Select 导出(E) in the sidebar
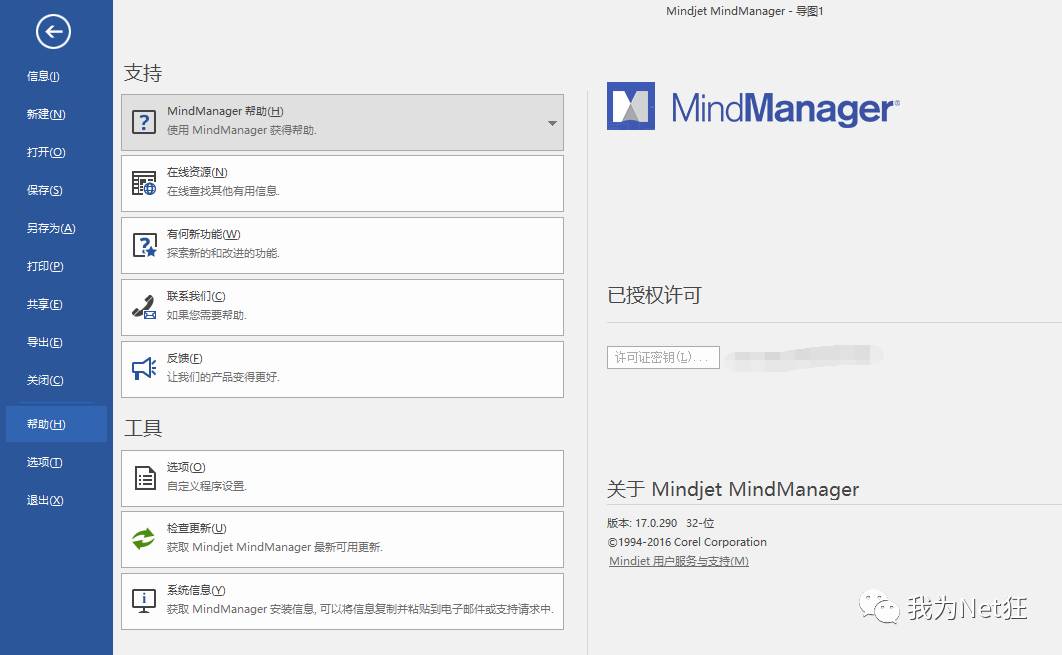1062x655 pixels. [x=45, y=342]
